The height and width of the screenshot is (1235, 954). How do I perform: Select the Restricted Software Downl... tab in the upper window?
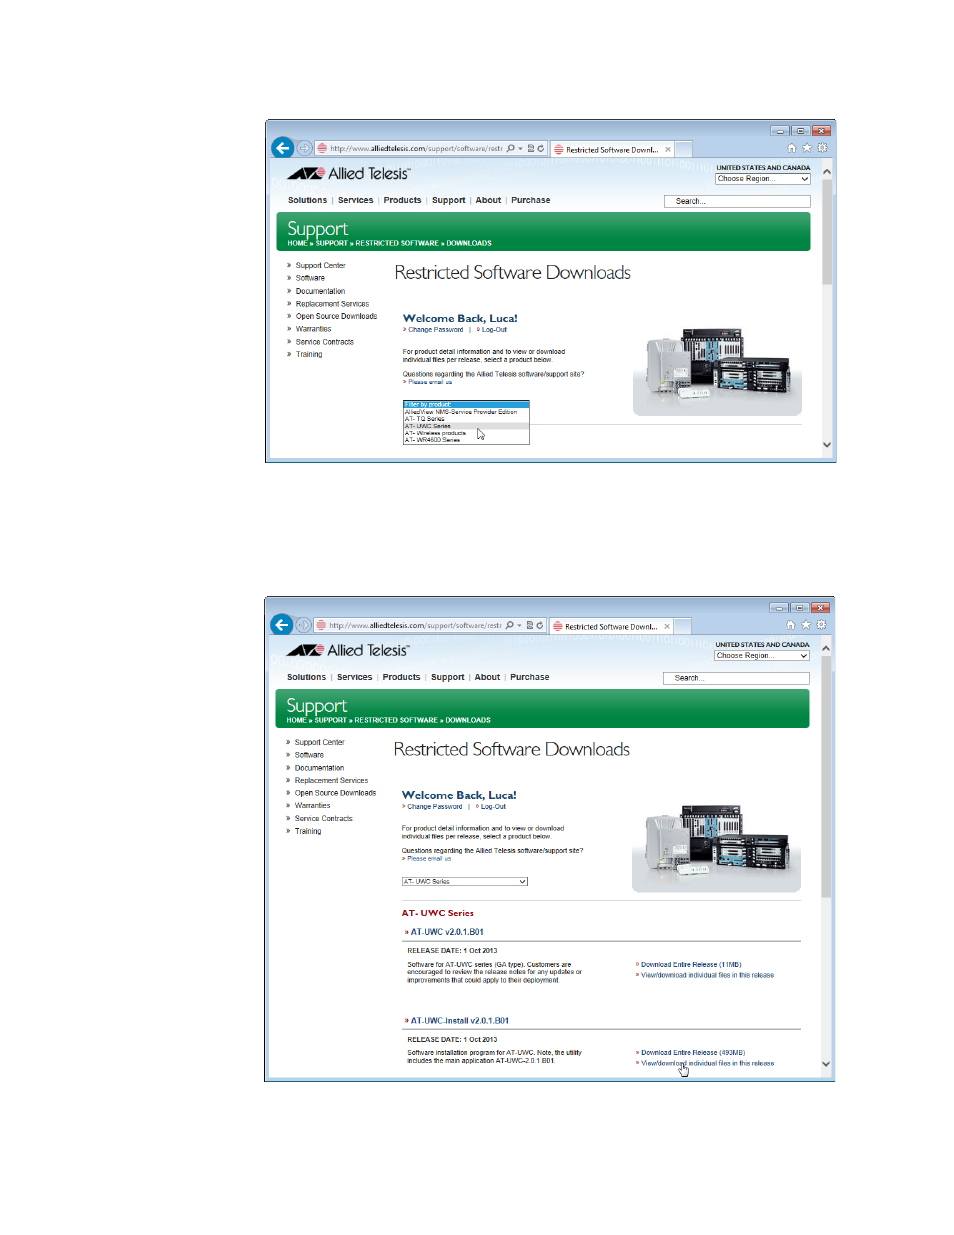612,149
